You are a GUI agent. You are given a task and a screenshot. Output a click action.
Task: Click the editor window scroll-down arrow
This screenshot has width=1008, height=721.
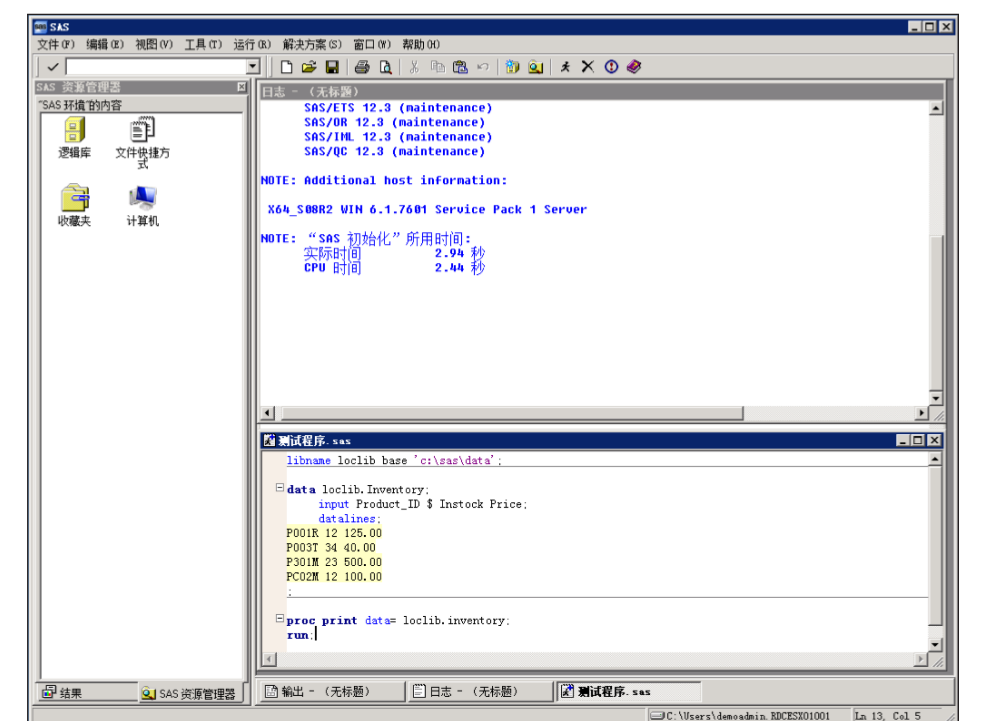935,645
